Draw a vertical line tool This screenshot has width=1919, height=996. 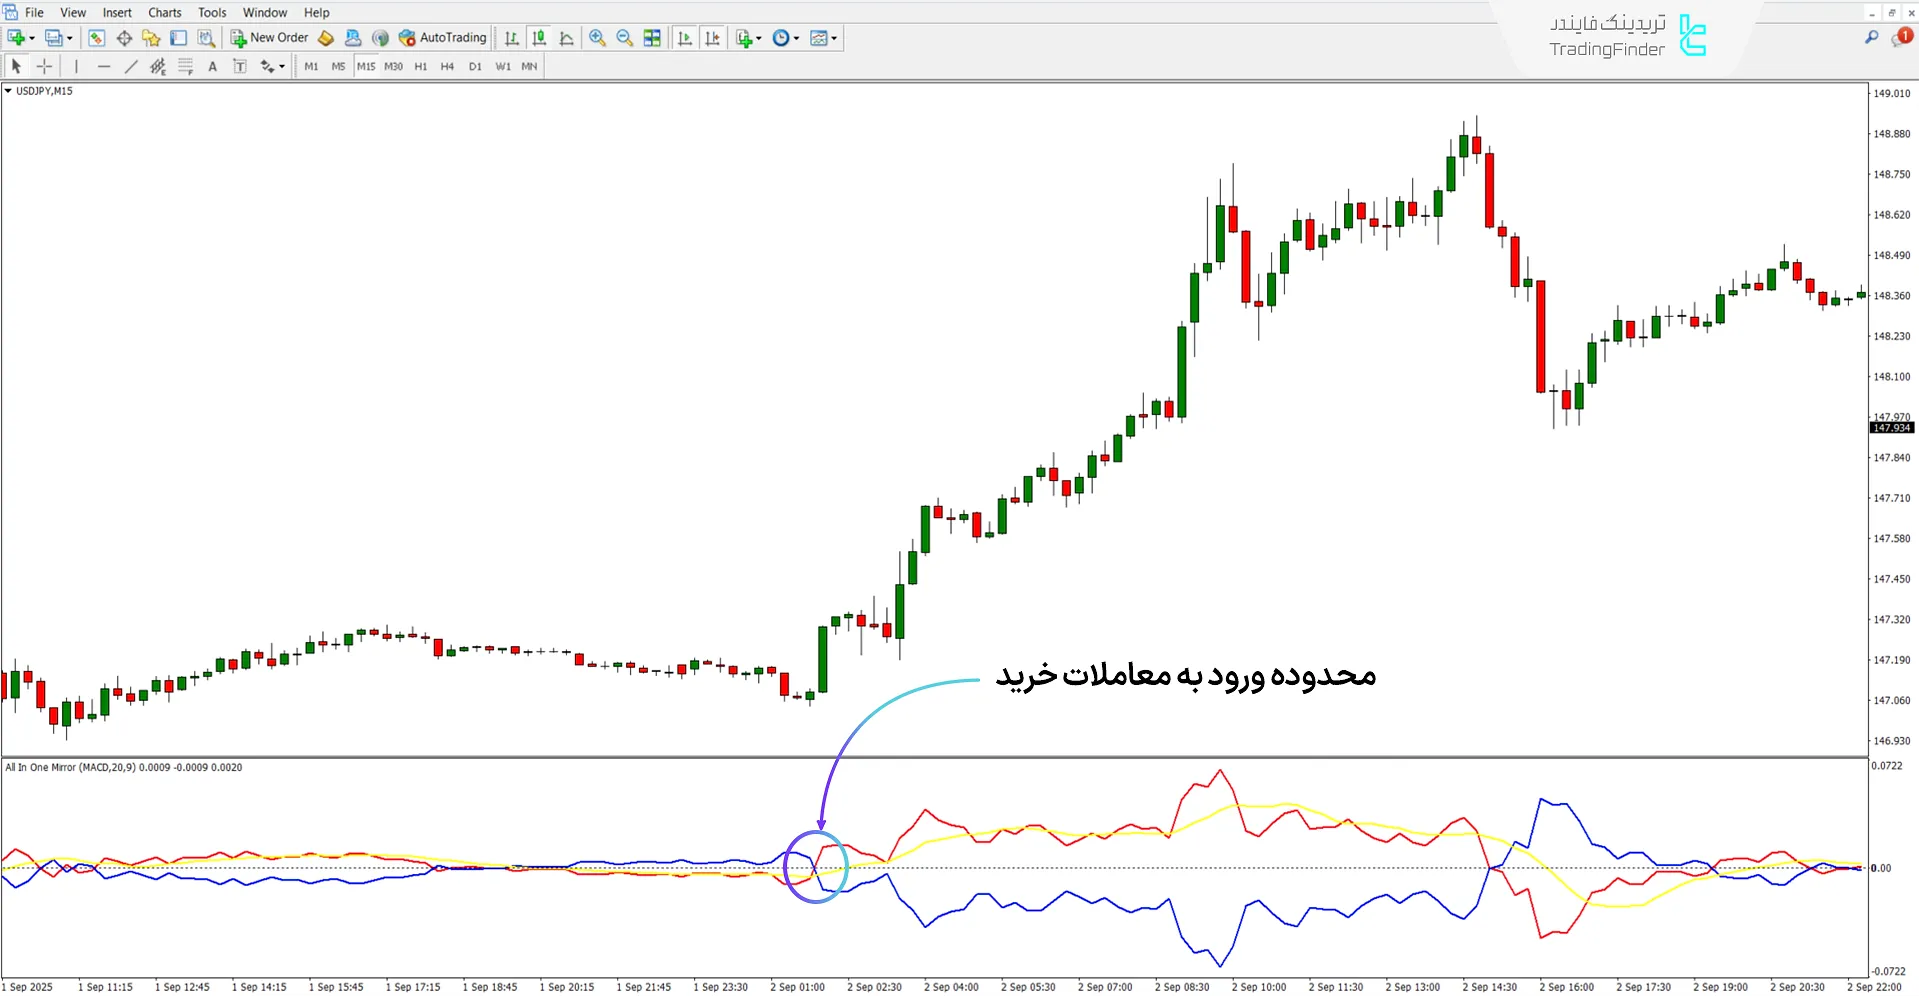click(76, 66)
